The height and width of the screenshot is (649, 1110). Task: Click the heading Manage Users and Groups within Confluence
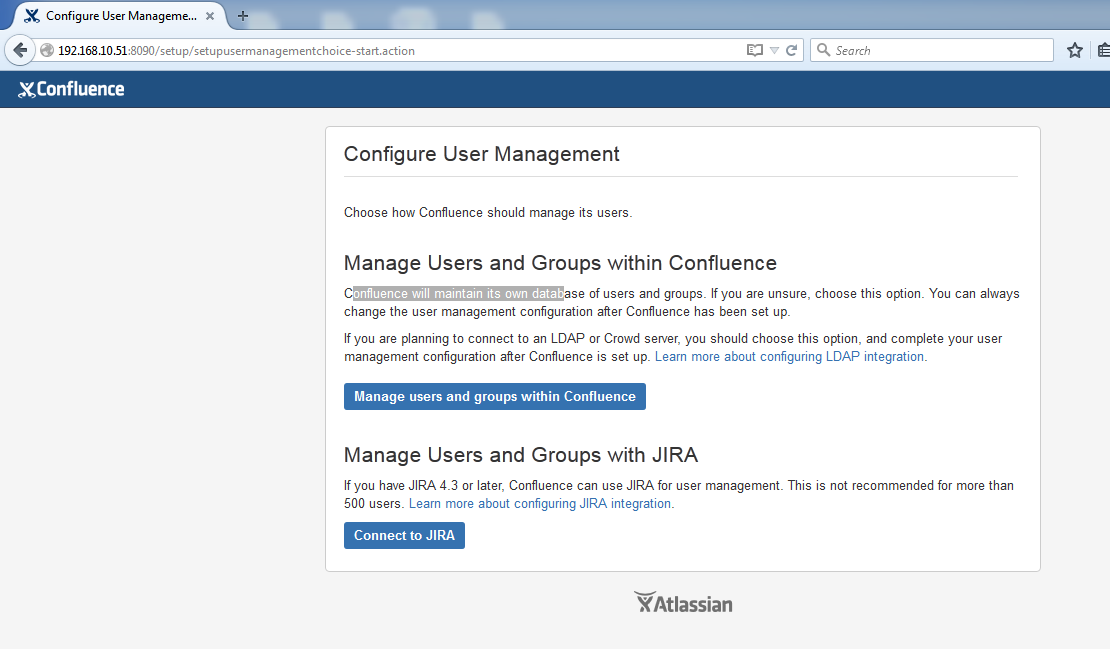[560, 263]
